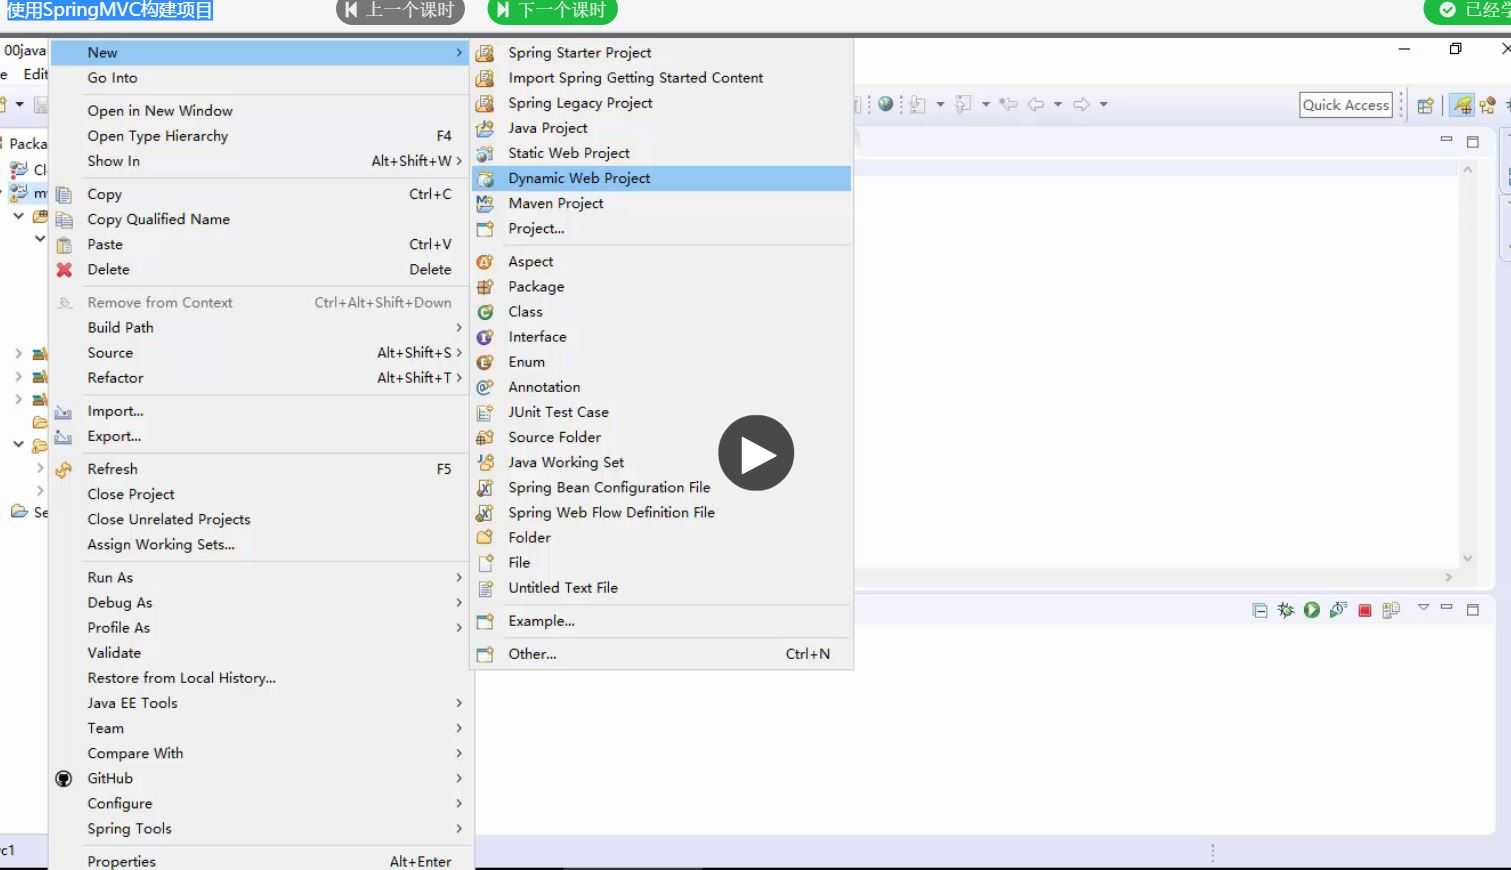Screen dimensions: 1511x870
Task: Maximize the console panel
Action: [1472, 609]
